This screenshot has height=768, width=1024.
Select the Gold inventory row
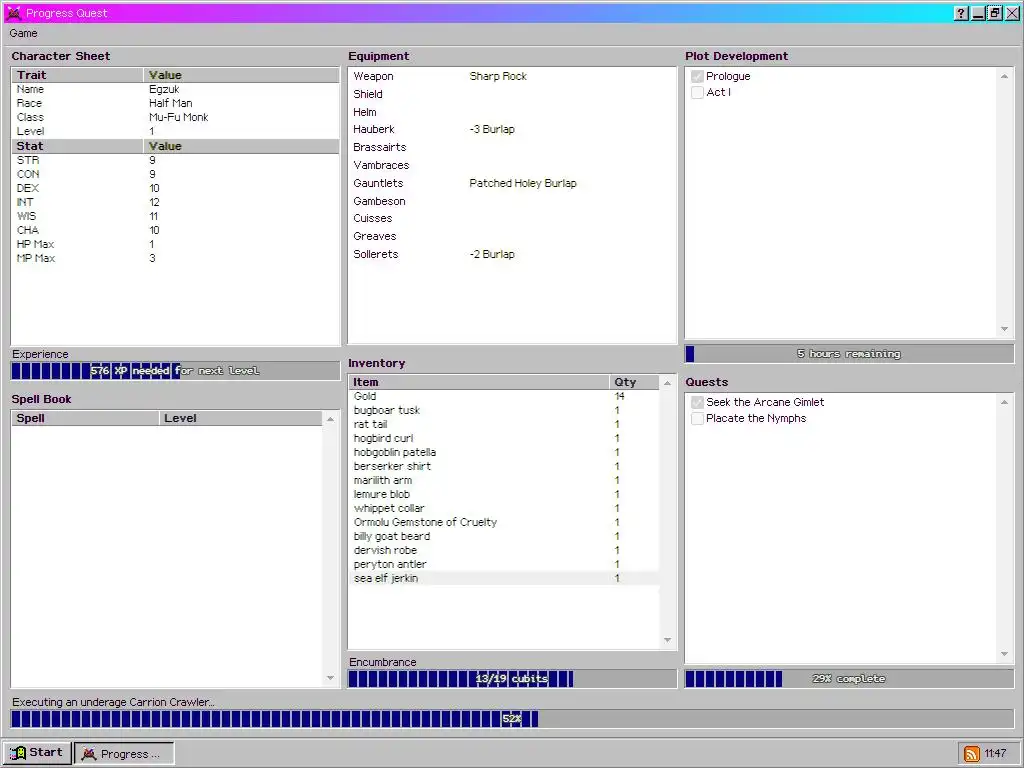[x=504, y=396]
